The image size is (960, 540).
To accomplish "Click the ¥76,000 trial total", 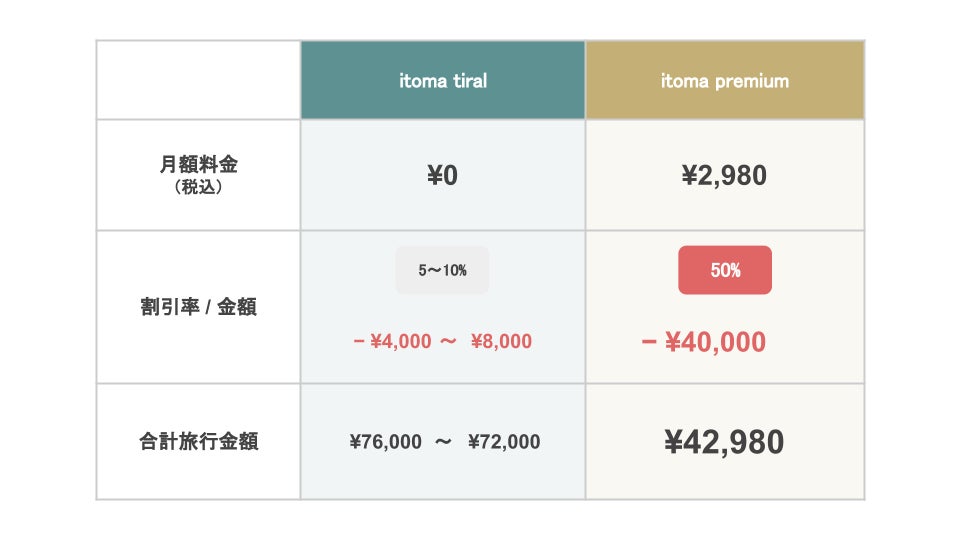I will click(x=386, y=442).
